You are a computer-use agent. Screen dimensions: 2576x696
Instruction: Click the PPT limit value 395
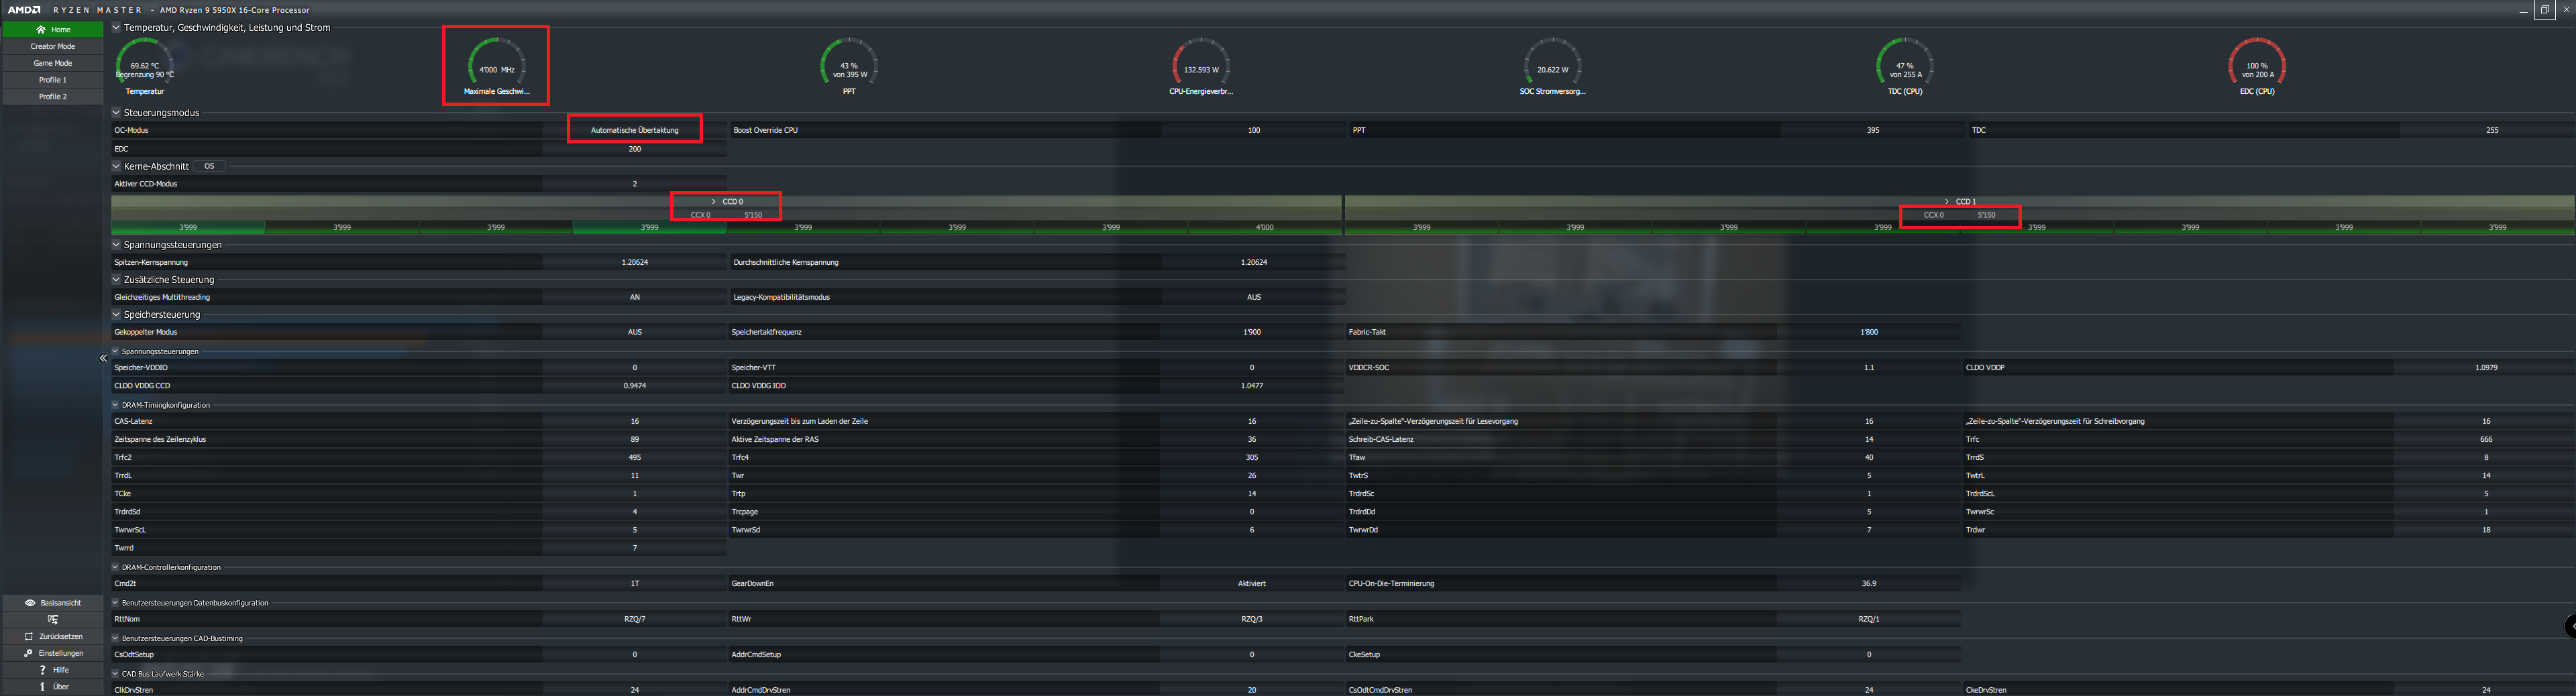(x=1873, y=130)
